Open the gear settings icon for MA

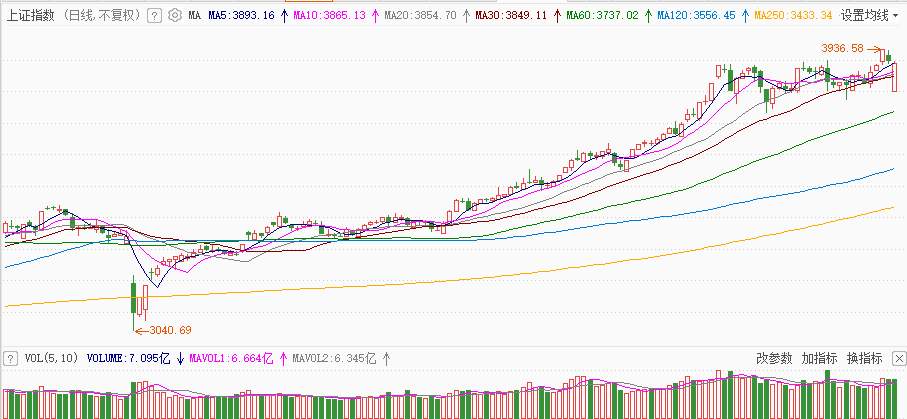175,16
